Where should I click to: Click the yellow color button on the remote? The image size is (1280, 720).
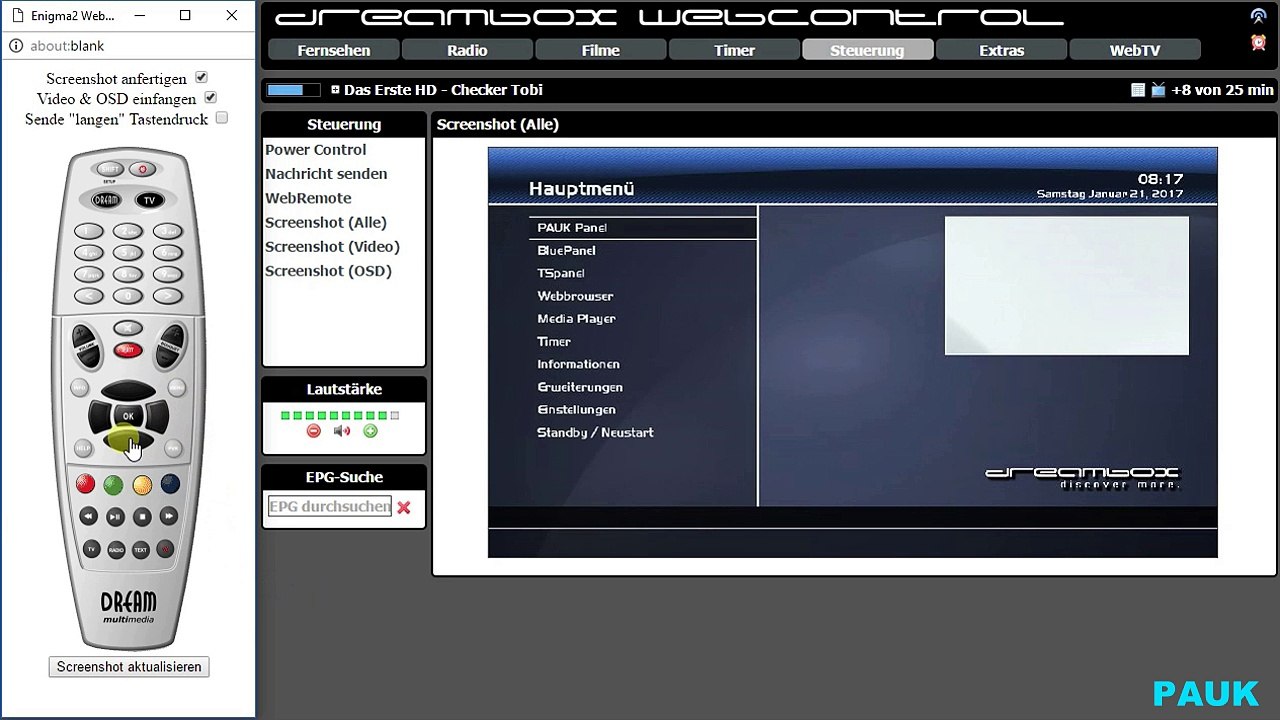pos(142,485)
